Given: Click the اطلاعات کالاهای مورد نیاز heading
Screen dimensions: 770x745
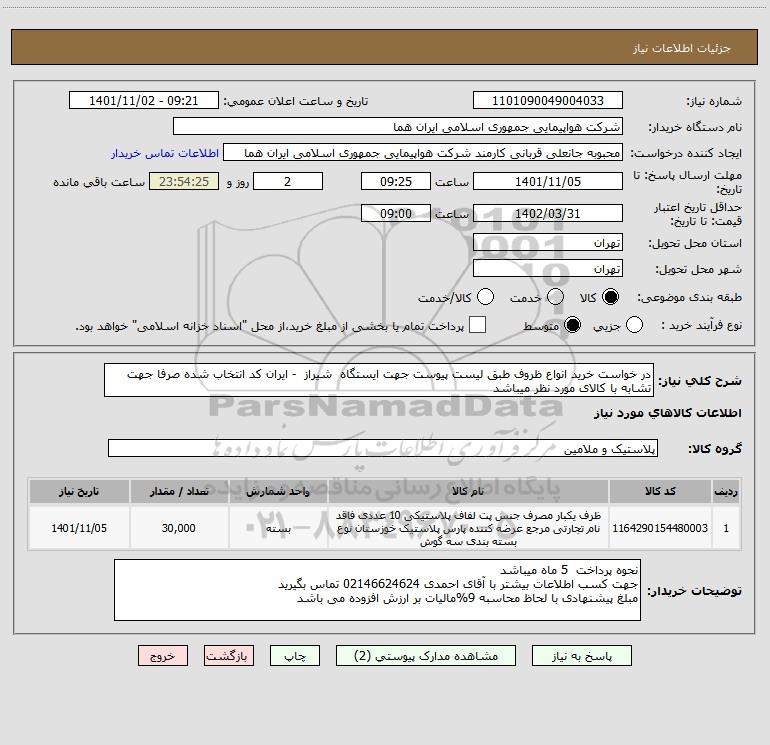Looking at the screenshot, I should [x=667, y=413].
